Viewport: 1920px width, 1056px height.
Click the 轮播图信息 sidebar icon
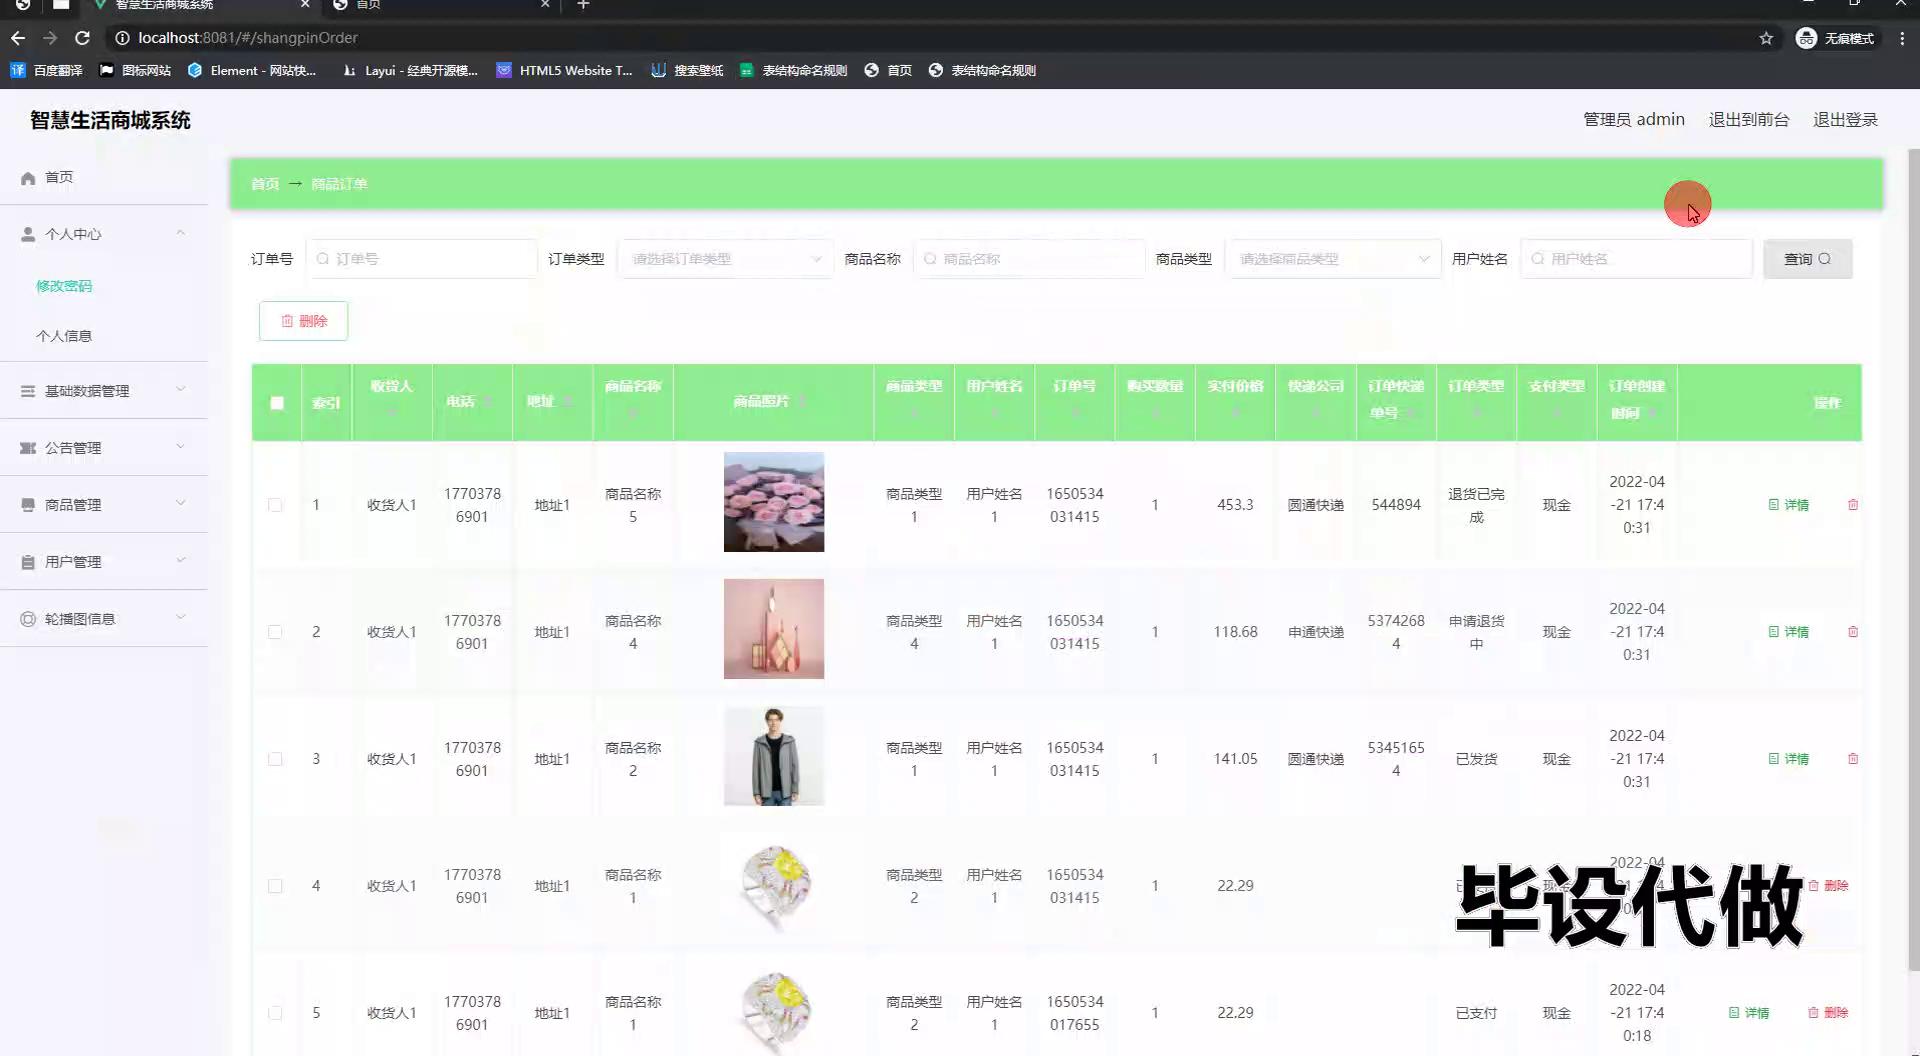tap(28, 619)
